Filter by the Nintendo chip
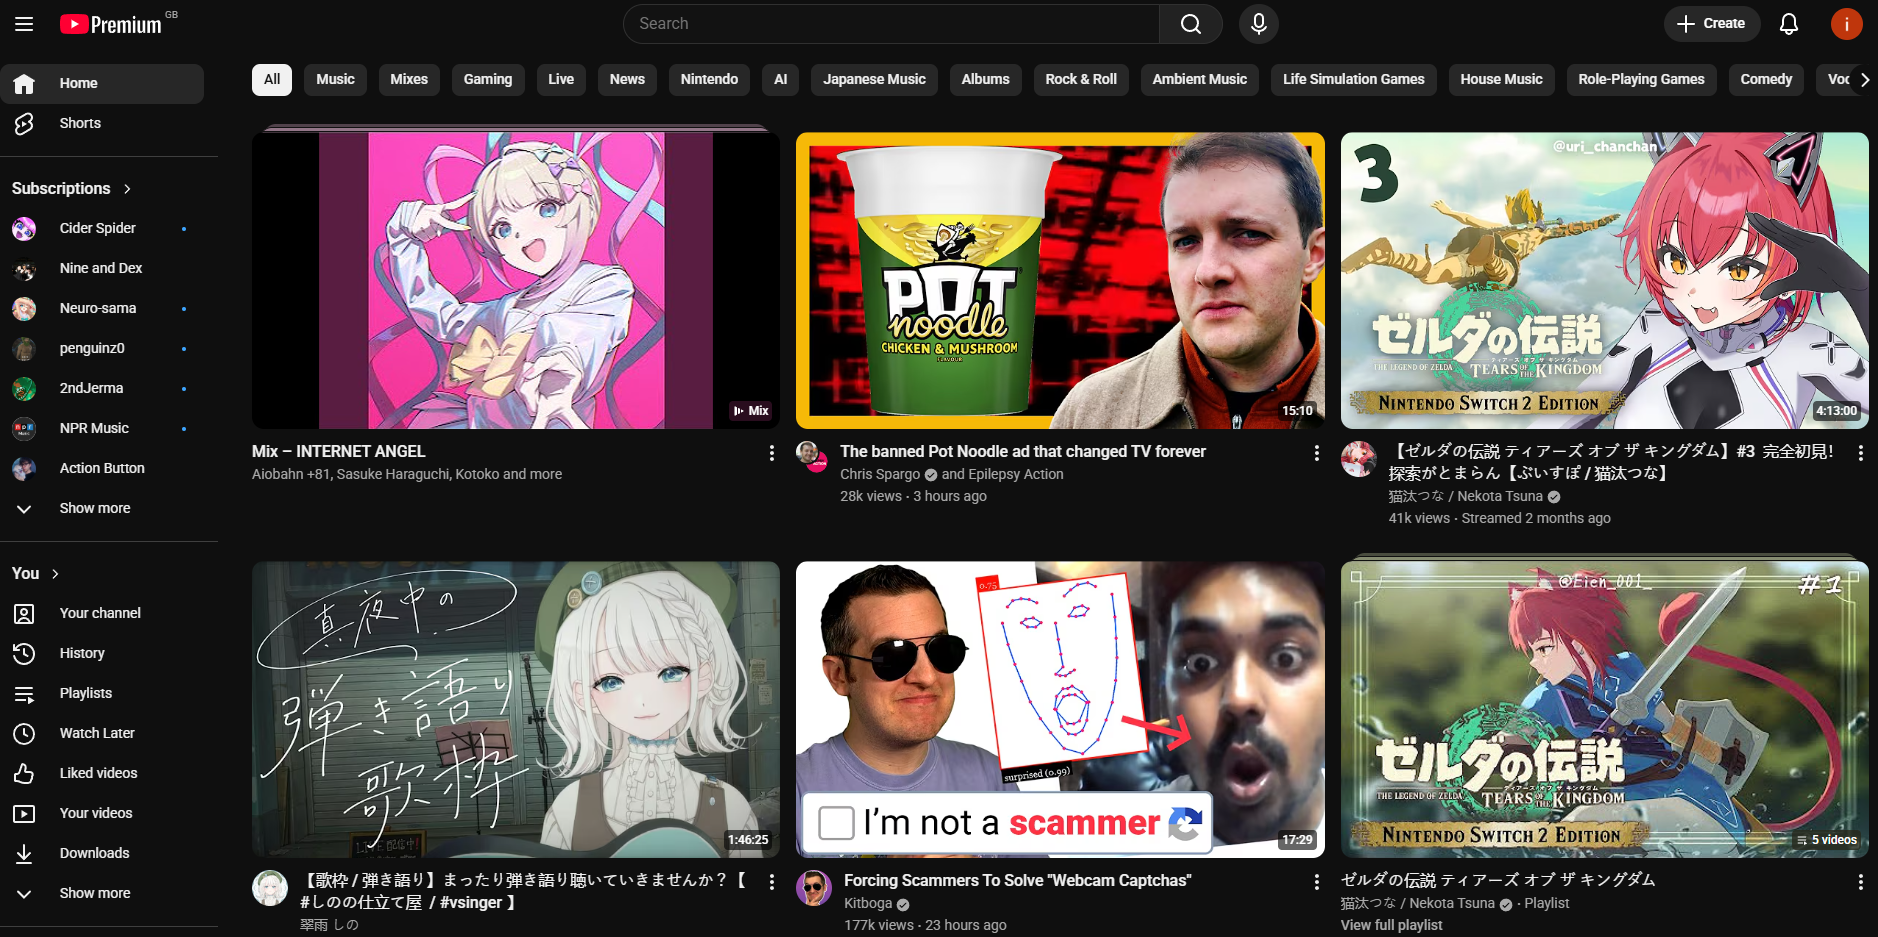This screenshot has height=937, width=1878. 709,79
